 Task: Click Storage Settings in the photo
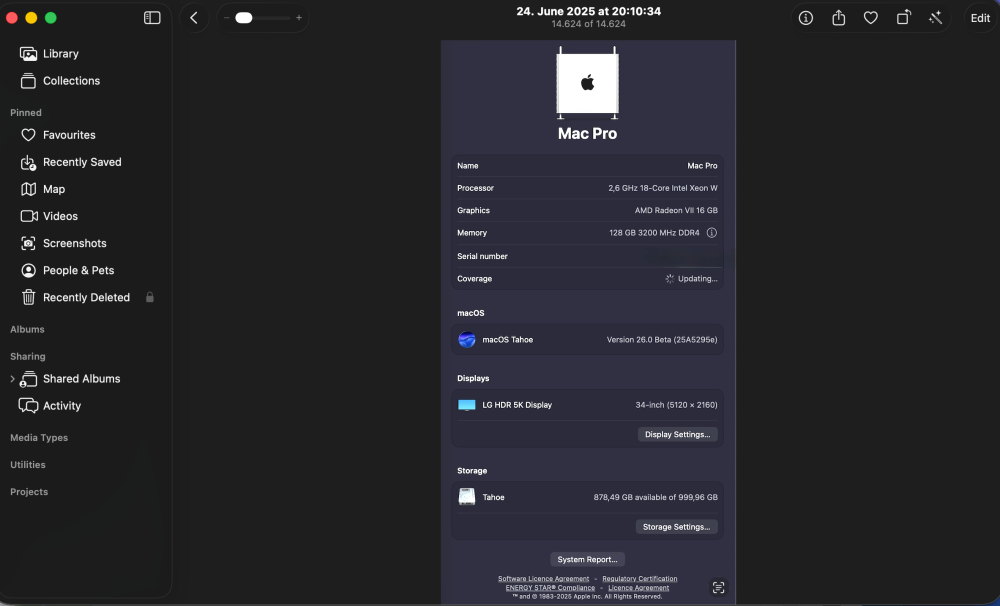click(676, 527)
